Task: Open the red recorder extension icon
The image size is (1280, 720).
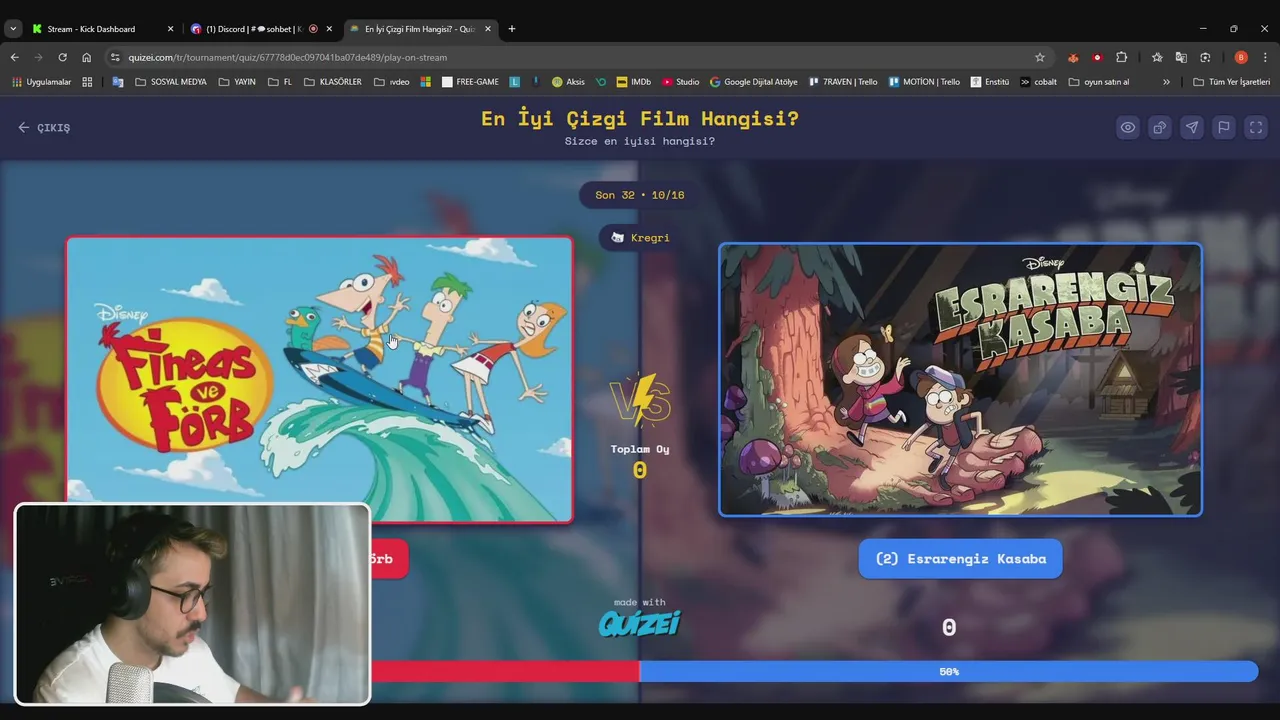Action: [x=1097, y=57]
